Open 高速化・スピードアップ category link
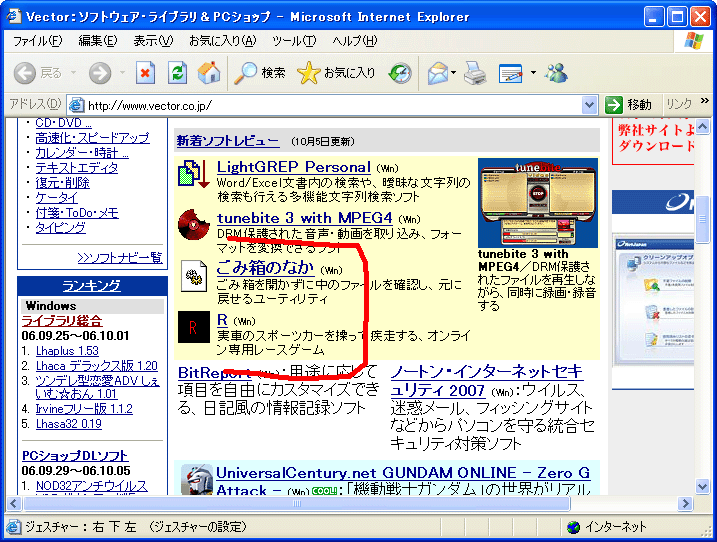Image resolution: width=717 pixels, height=542 pixels. tap(92, 138)
